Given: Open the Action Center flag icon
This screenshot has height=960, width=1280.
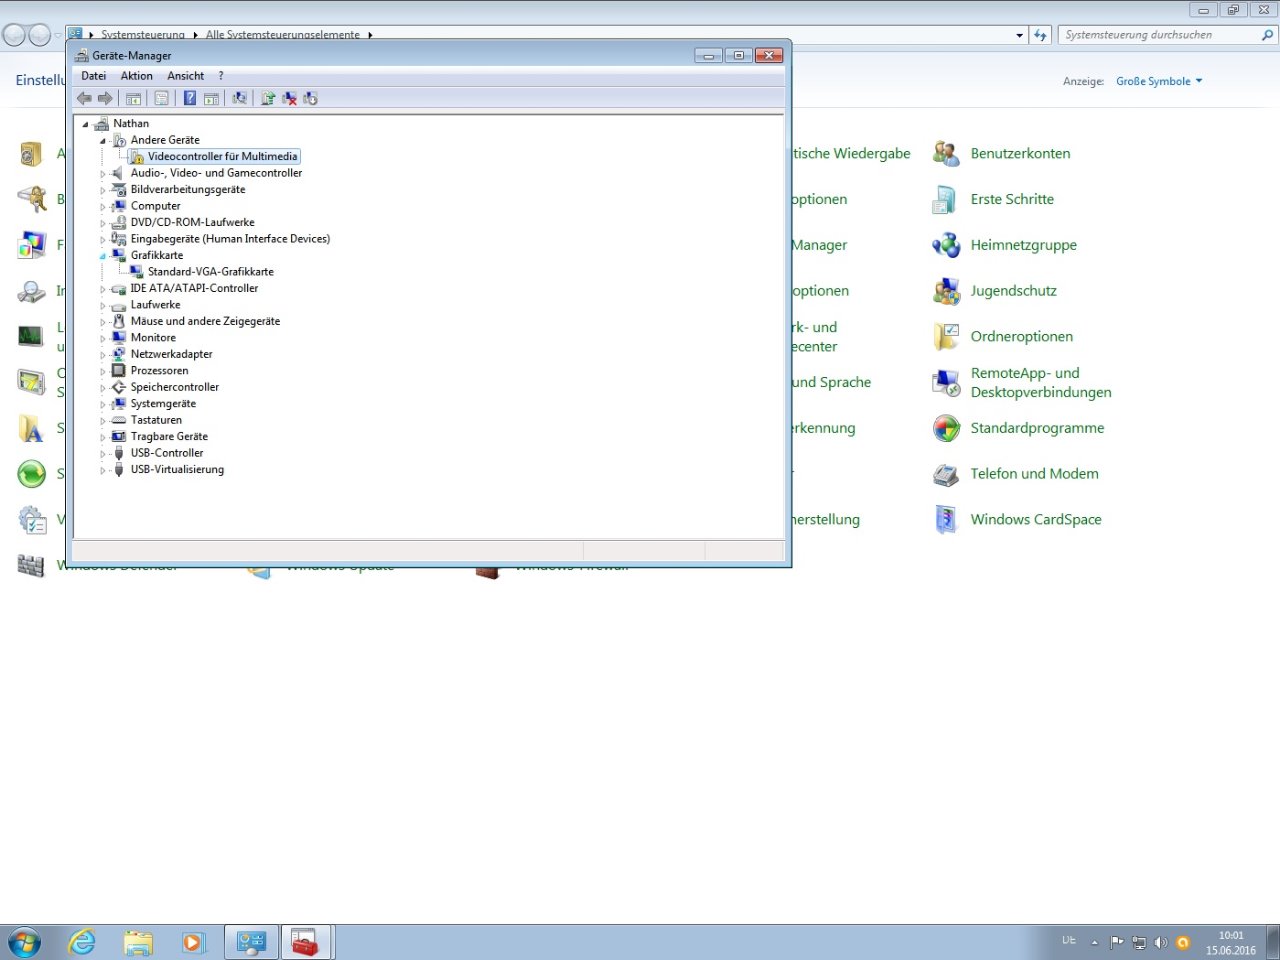Looking at the screenshot, I should tap(1117, 942).
